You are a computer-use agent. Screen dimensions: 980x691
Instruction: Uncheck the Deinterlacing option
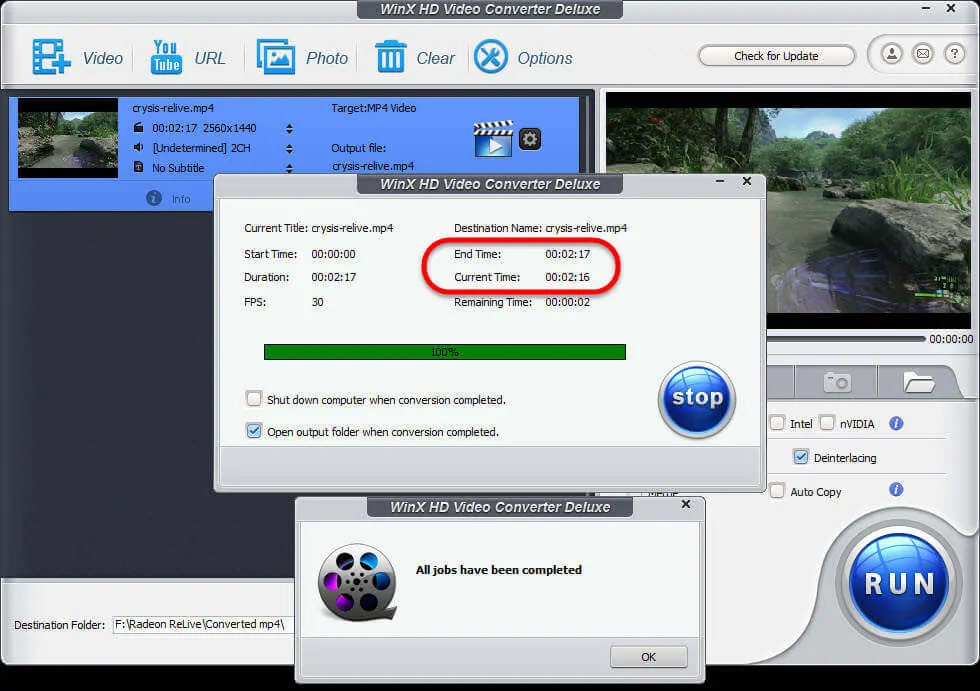[801, 457]
